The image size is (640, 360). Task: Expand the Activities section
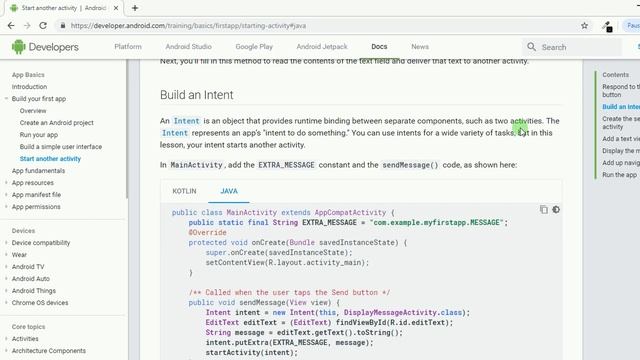6,339
